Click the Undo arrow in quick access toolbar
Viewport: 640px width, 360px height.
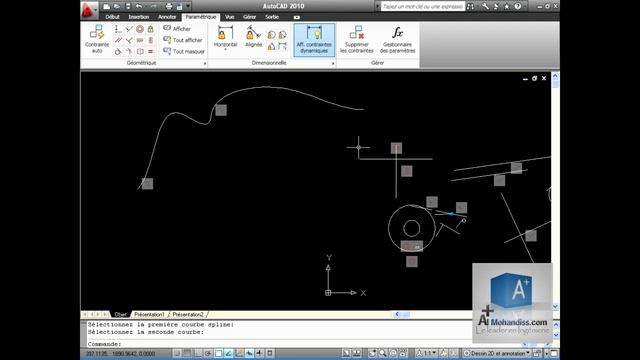[x=139, y=6]
